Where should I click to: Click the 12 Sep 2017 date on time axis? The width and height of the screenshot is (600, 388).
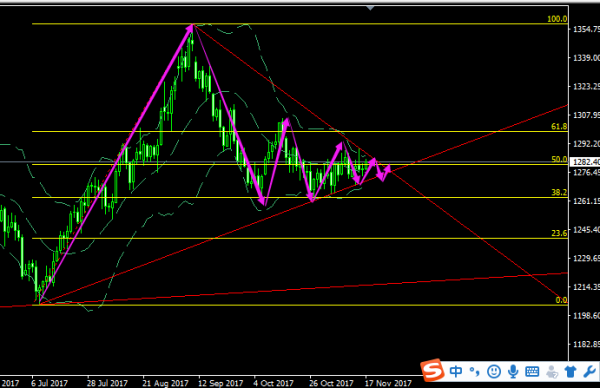tap(221, 383)
